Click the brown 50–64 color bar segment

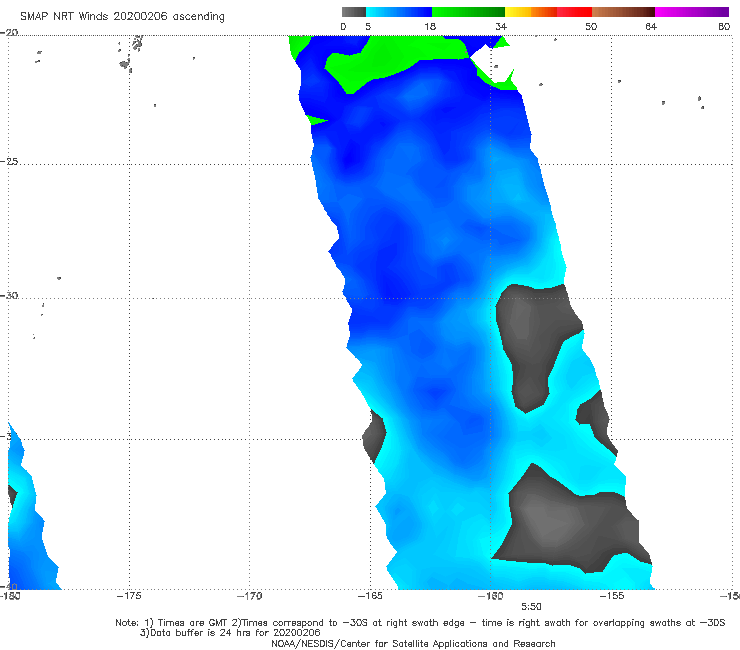click(x=623, y=12)
